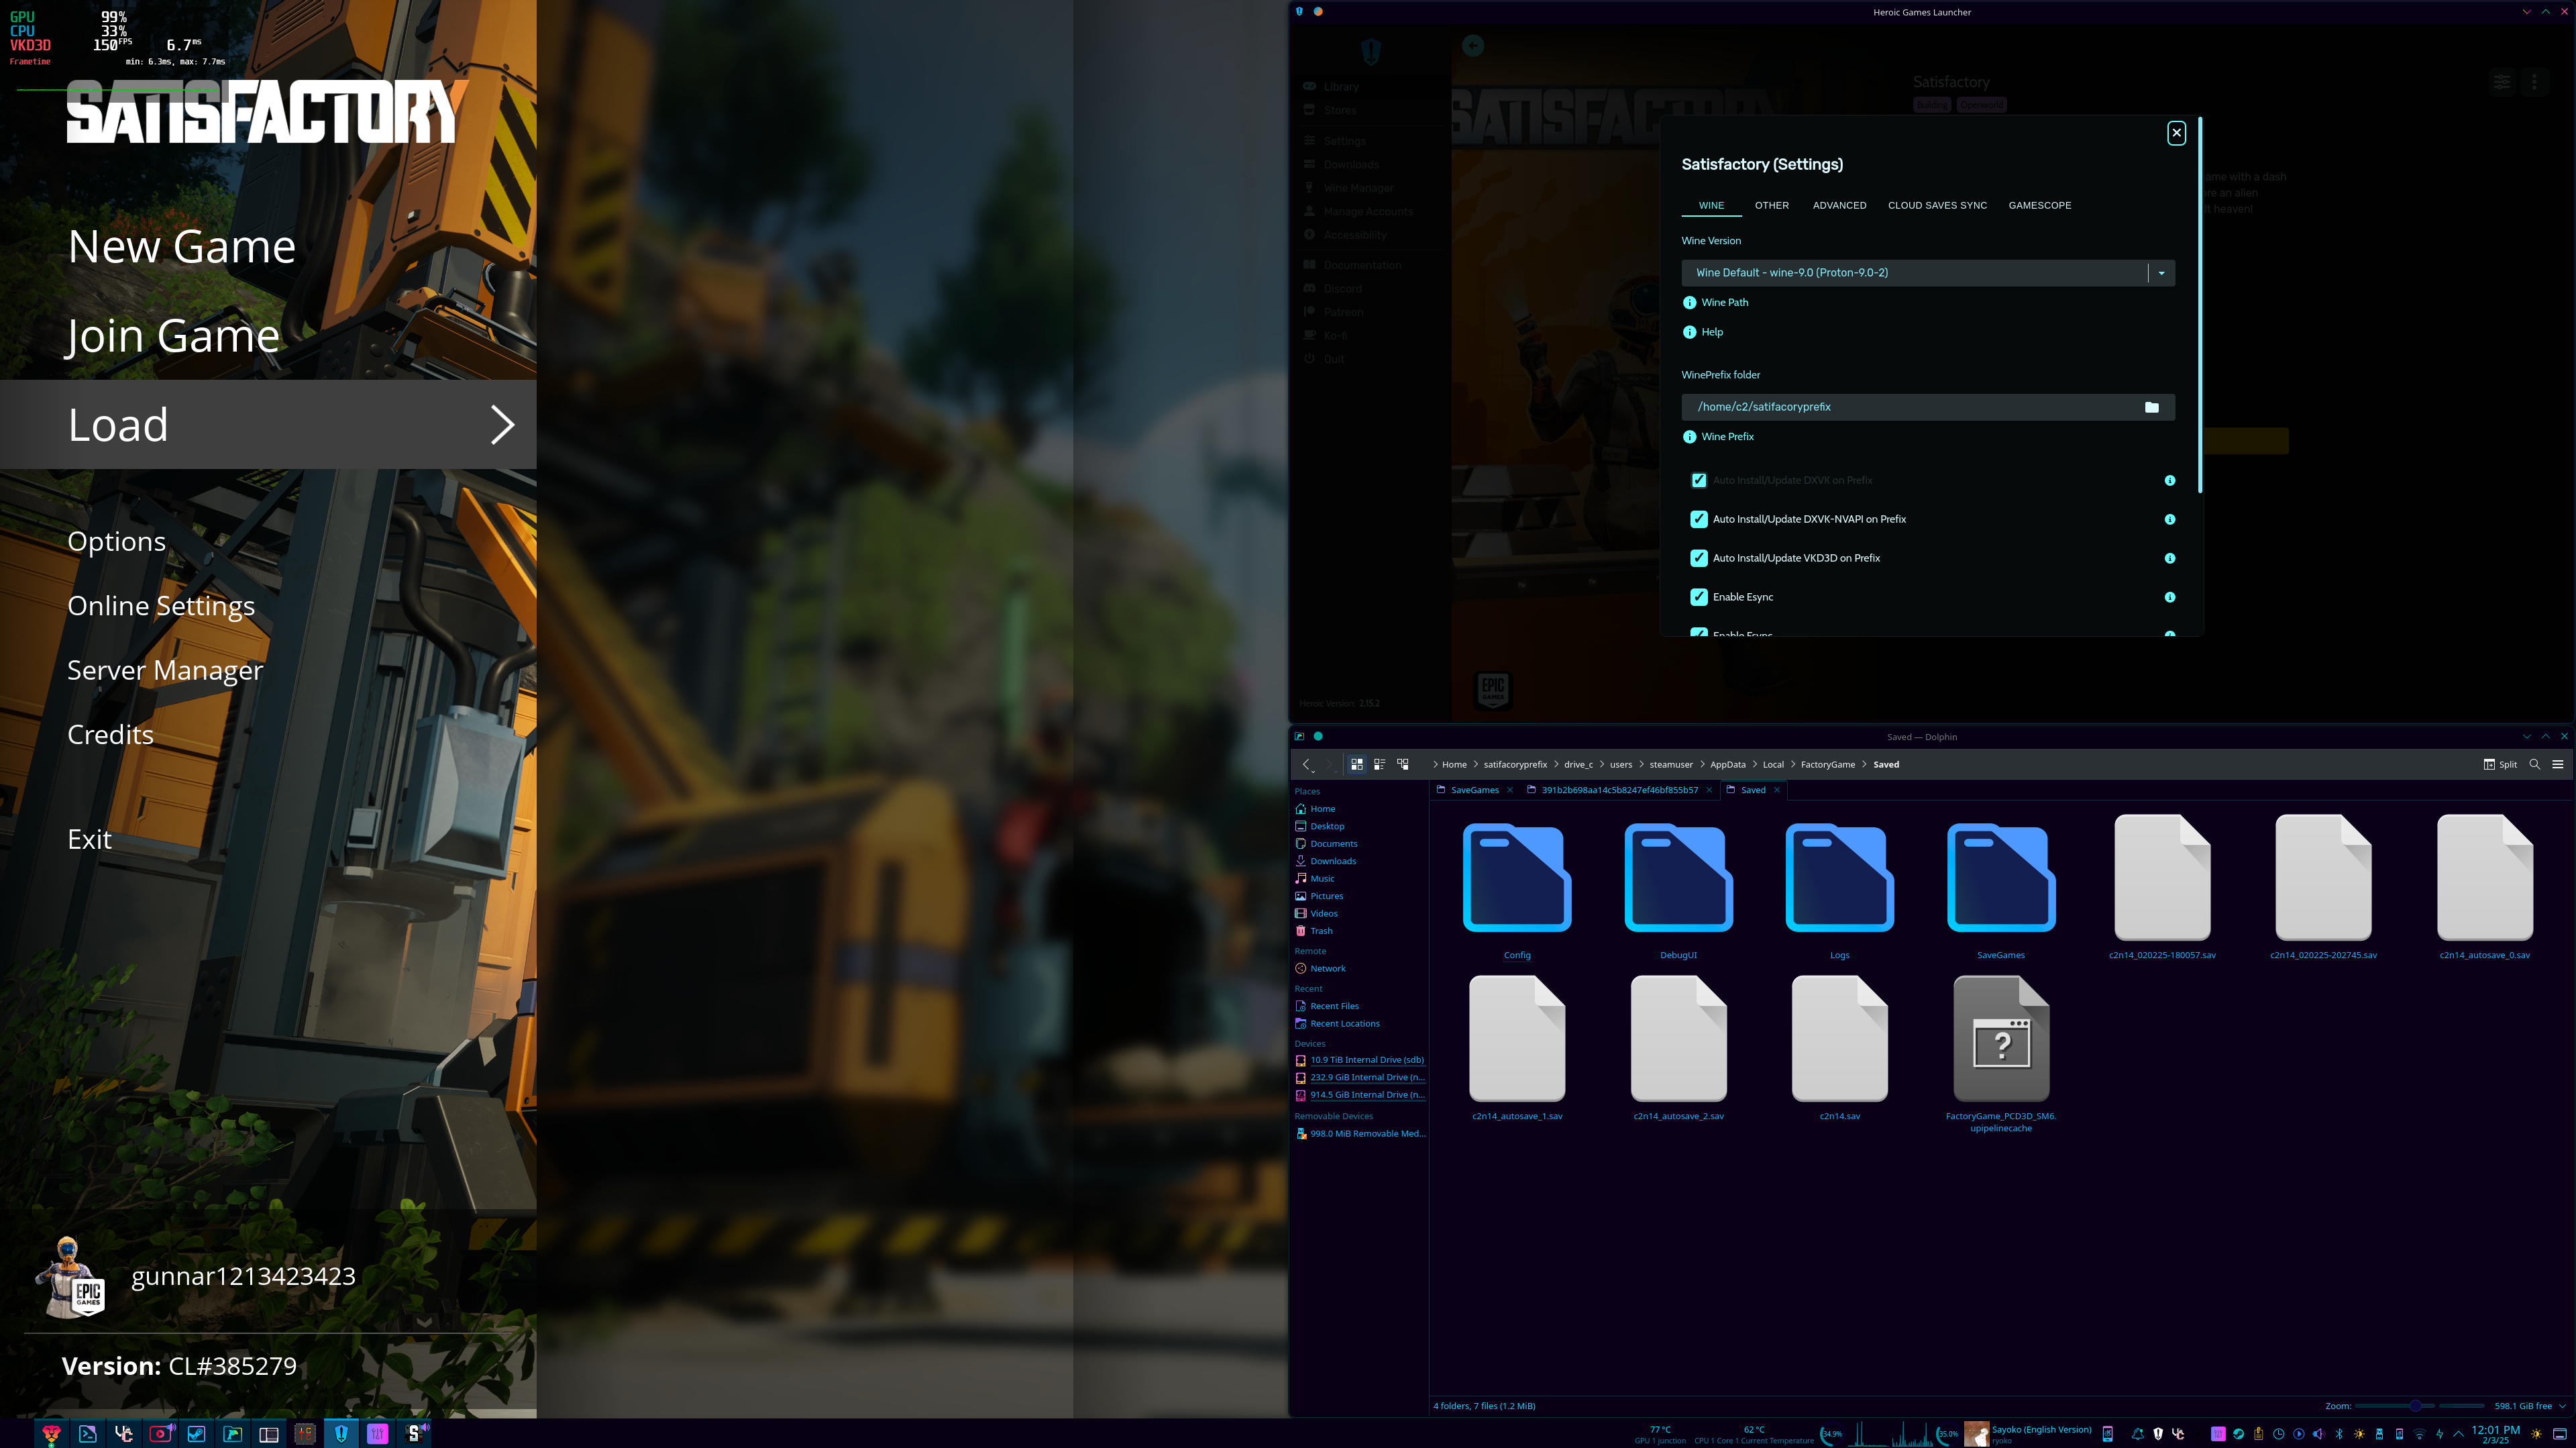The height and width of the screenshot is (1448, 2576).
Task: Click the info icon next to Enable Esync
Action: pyautogui.click(x=2169, y=597)
